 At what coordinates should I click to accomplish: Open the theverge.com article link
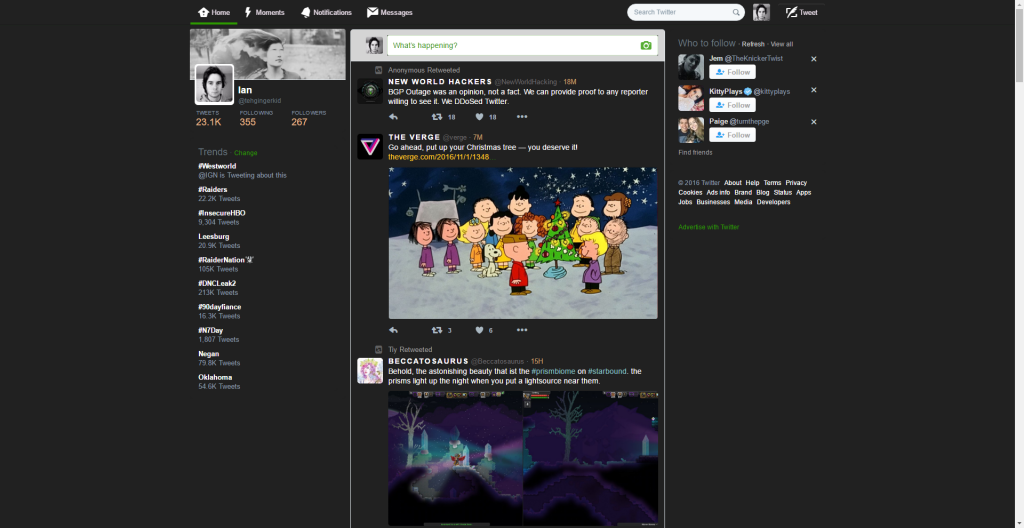tap(439, 157)
